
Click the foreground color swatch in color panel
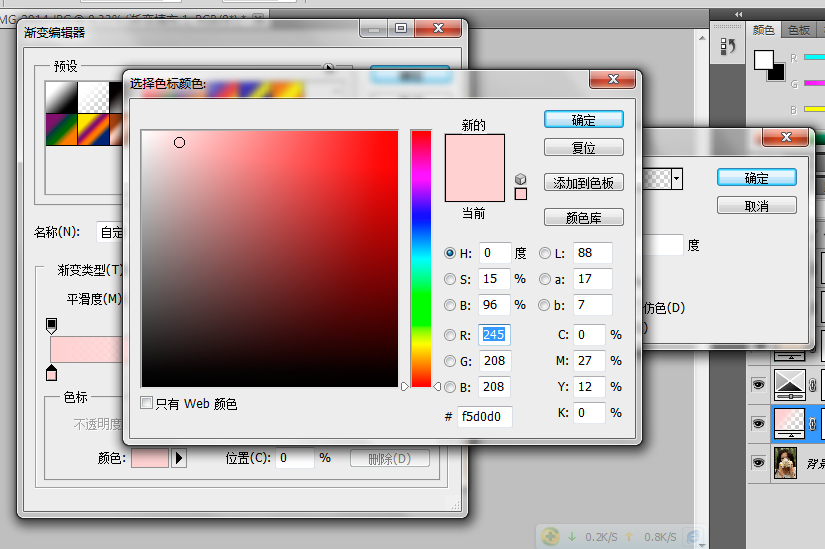pyautogui.click(x=763, y=59)
